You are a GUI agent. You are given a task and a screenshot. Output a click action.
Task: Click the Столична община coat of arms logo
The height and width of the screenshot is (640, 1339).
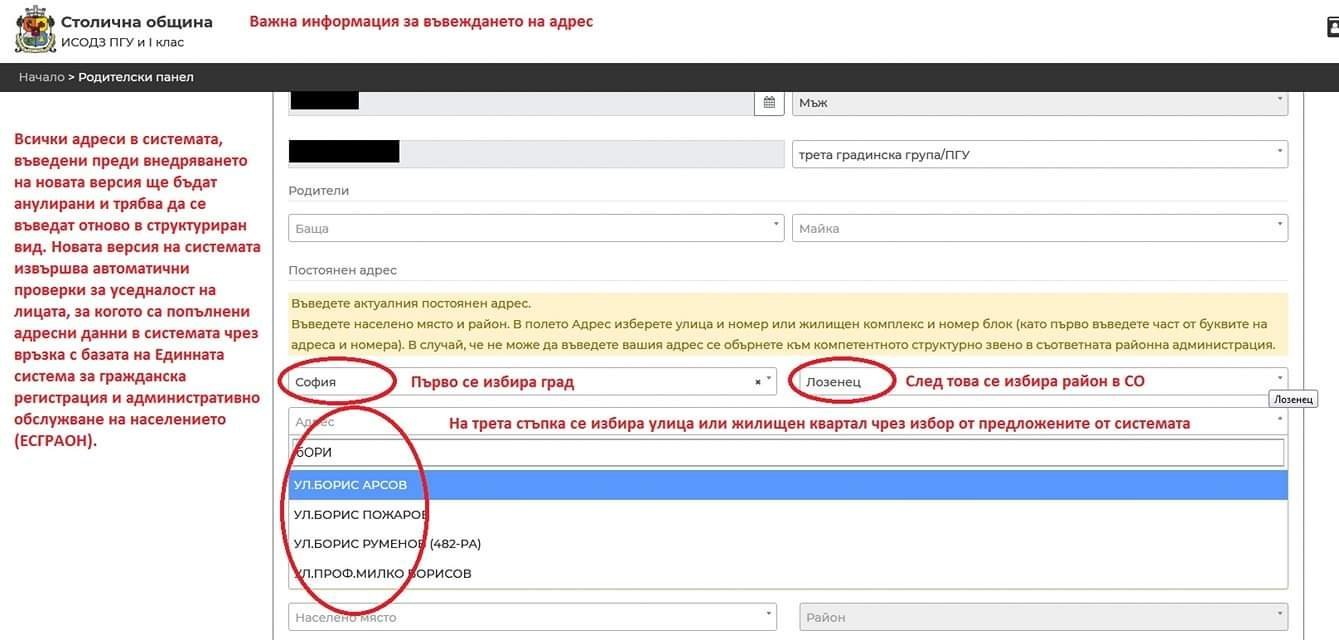tap(35, 31)
